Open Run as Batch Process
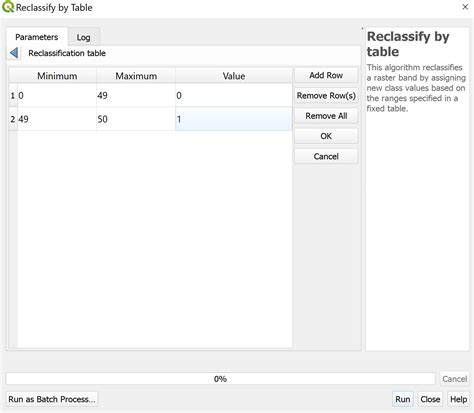The width and height of the screenshot is (474, 413). coord(52,399)
